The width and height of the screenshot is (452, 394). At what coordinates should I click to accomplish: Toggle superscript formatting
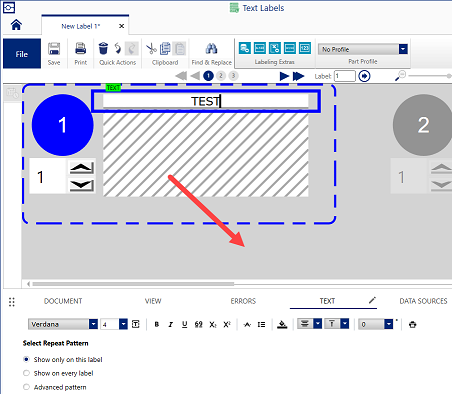[x=227, y=324]
